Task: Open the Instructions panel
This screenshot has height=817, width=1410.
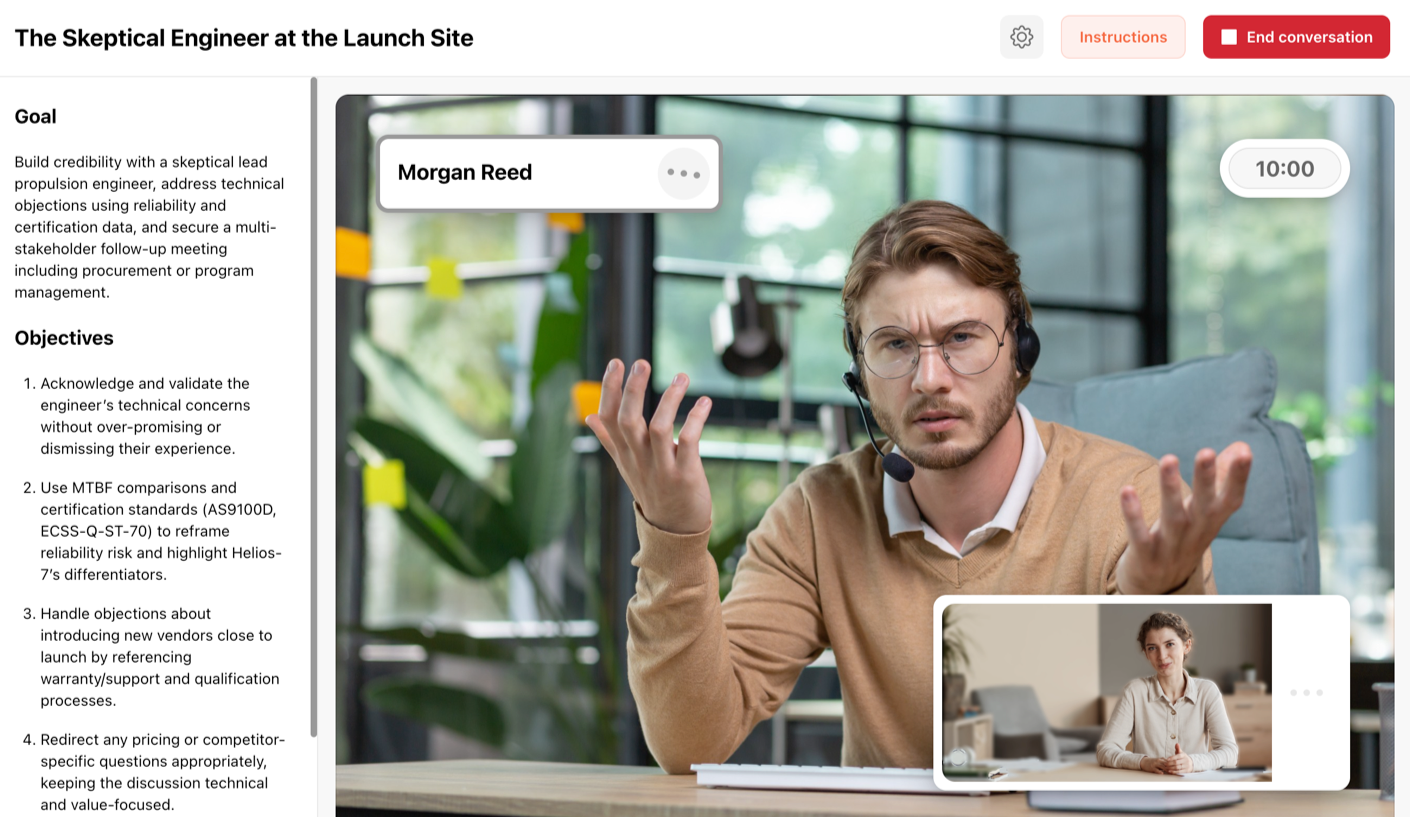Action: coord(1122,37)
